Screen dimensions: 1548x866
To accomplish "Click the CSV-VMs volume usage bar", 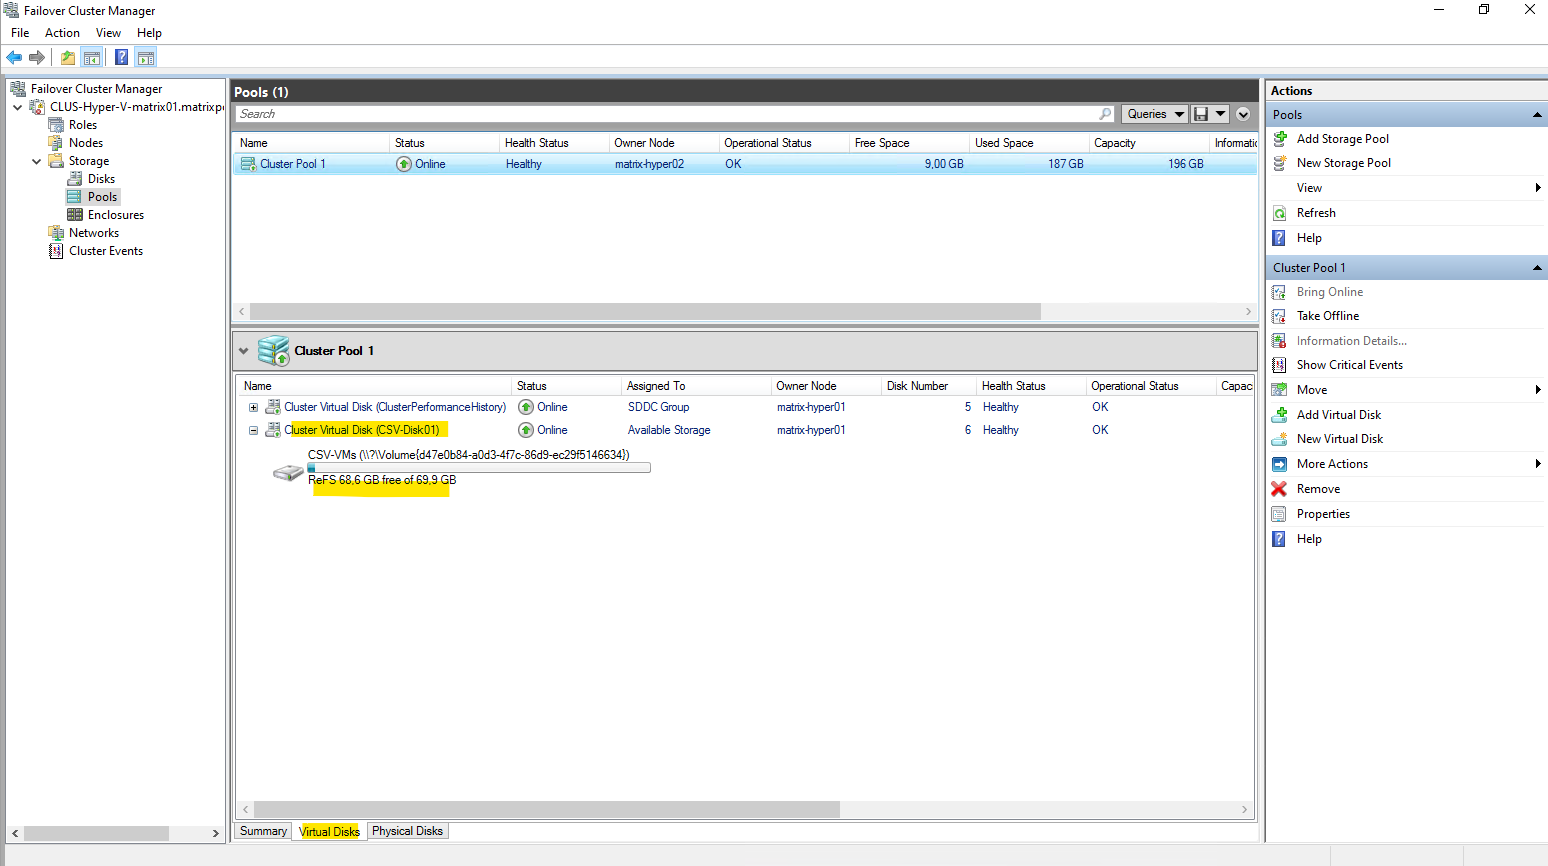I will tap(479, 467).
